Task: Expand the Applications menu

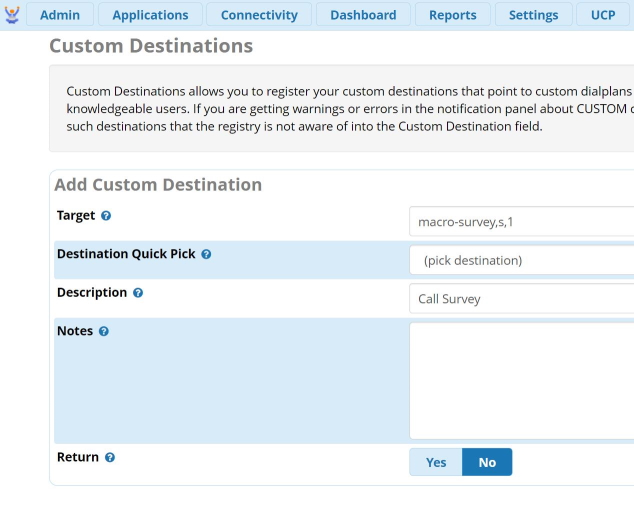Action: (150, 15)
